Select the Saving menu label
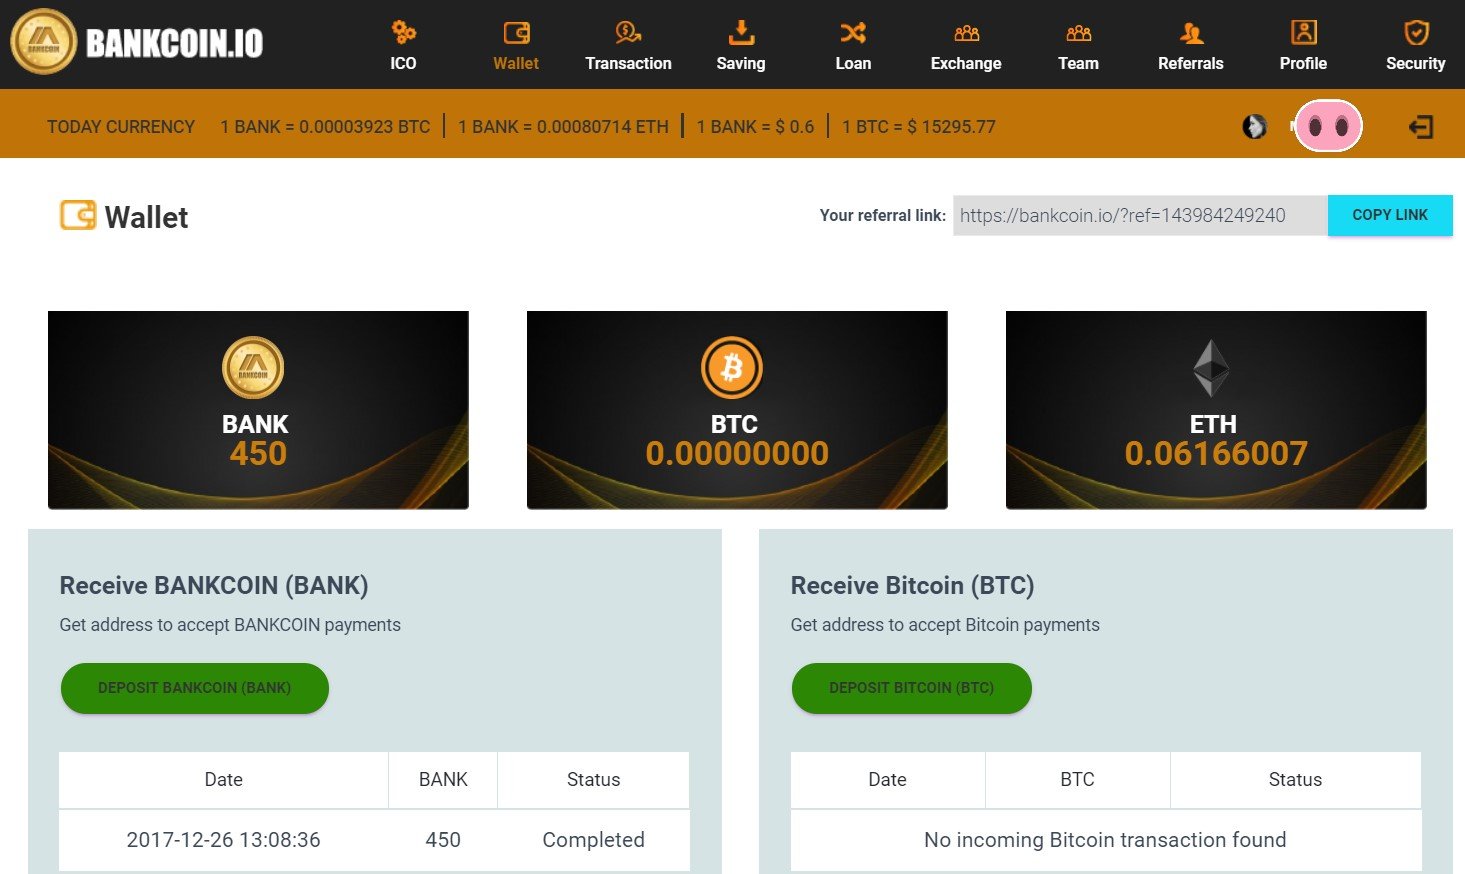 741,63
